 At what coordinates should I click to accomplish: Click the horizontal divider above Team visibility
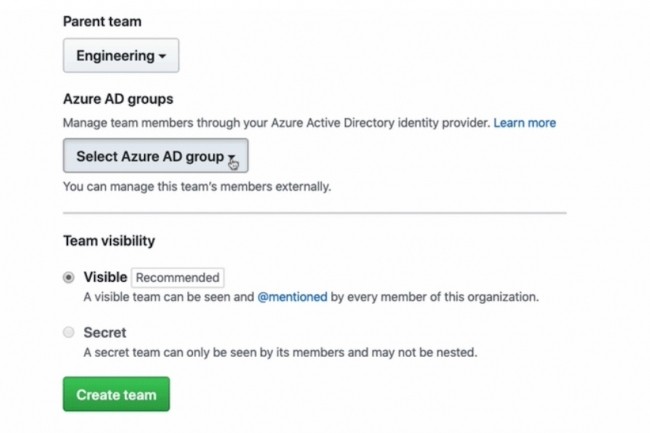pos(315,213)
